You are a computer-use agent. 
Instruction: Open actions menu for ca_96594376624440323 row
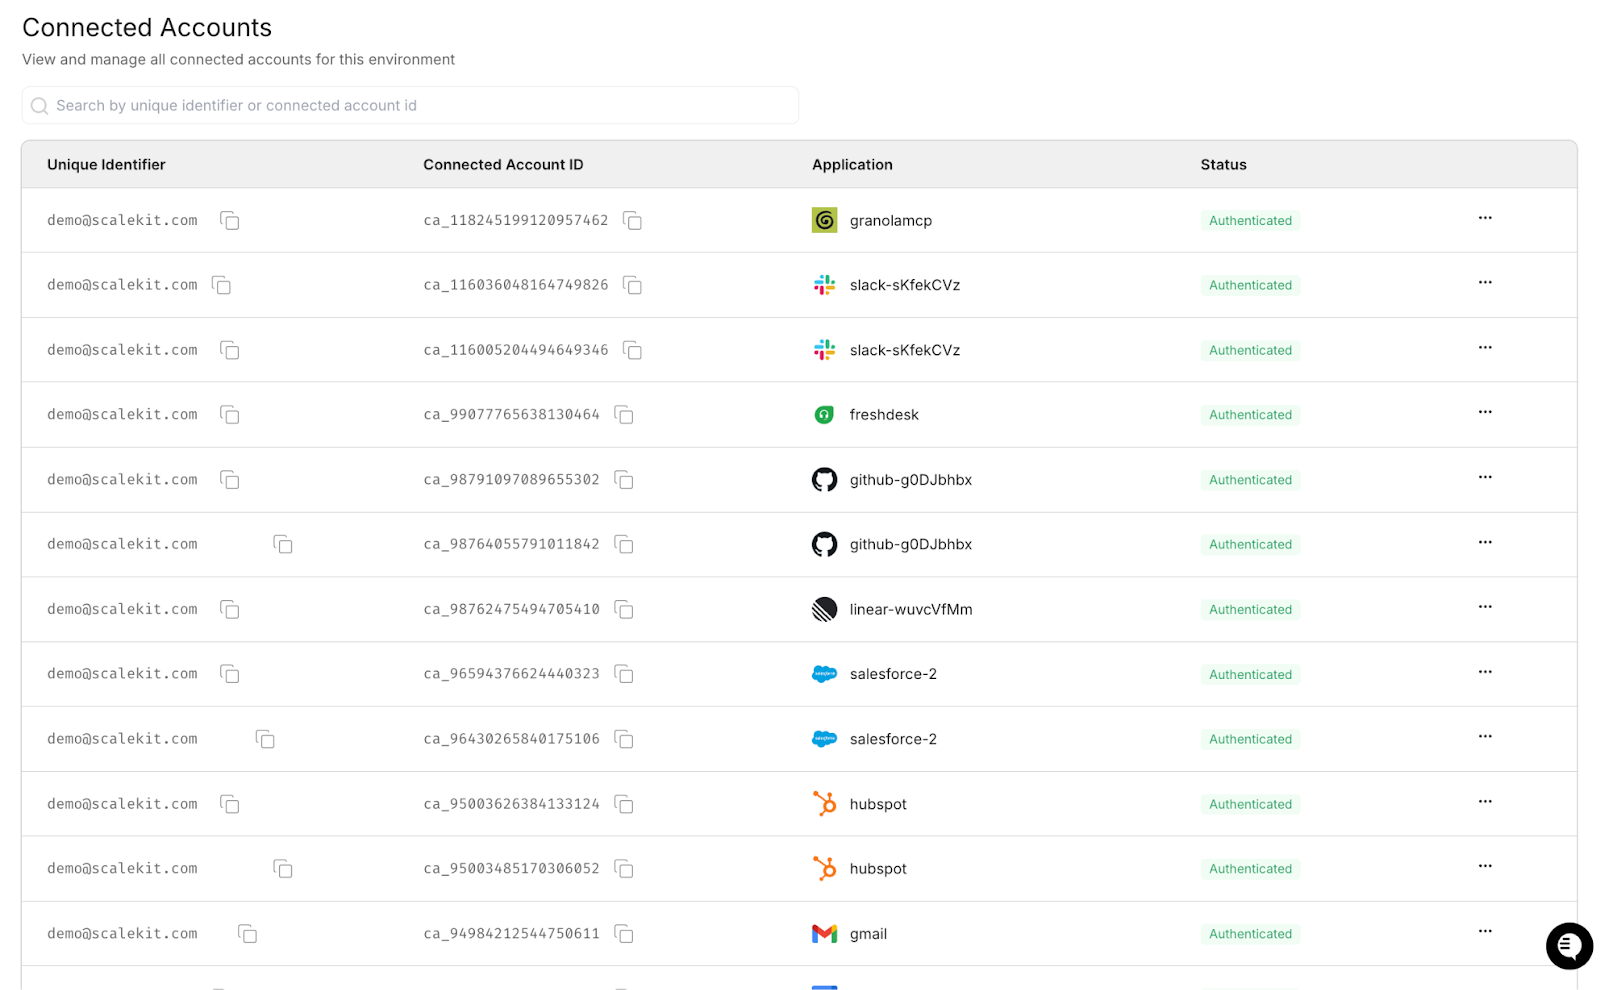coord(1485,672)
